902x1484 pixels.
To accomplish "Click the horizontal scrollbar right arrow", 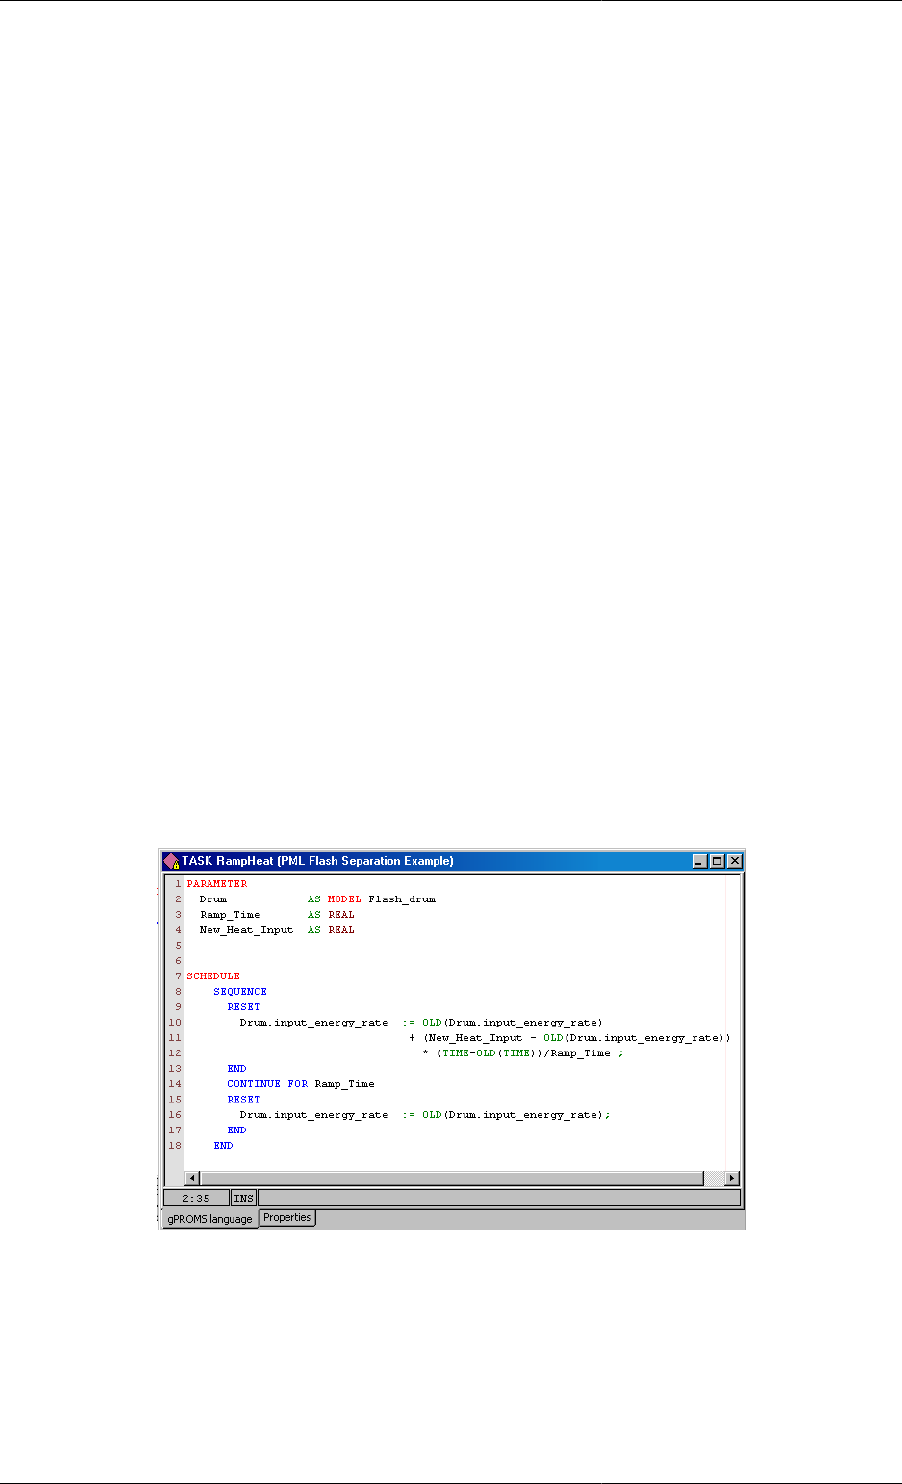I will point(732,1178).
